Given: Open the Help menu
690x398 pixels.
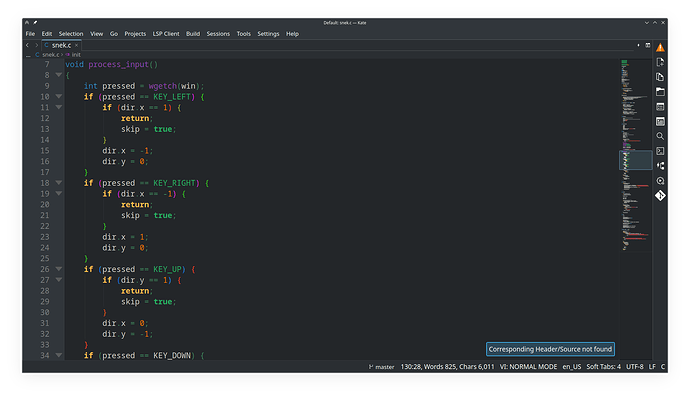Looking at the screenshot, I should coord(292,33).
